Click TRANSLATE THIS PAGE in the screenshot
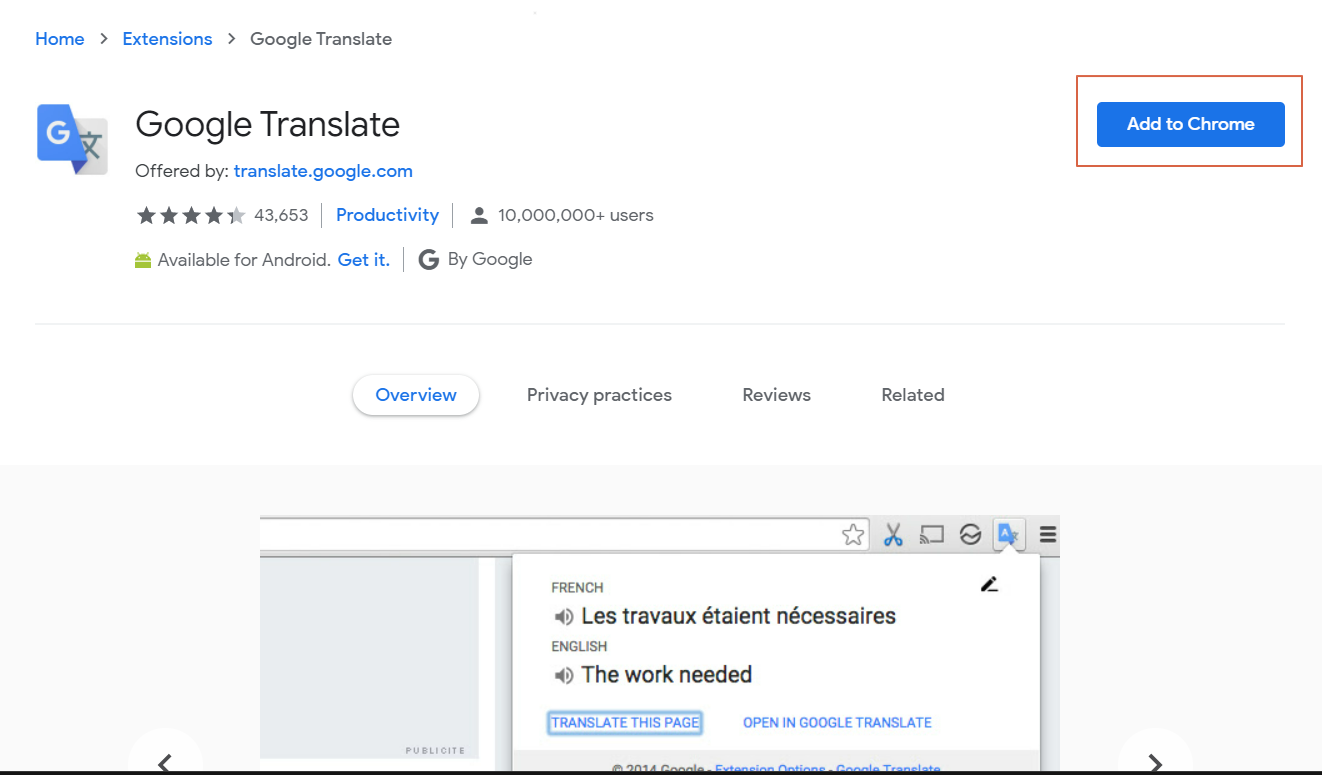The height and width of the screenshot is (775, 1322). tap(625, 723)
